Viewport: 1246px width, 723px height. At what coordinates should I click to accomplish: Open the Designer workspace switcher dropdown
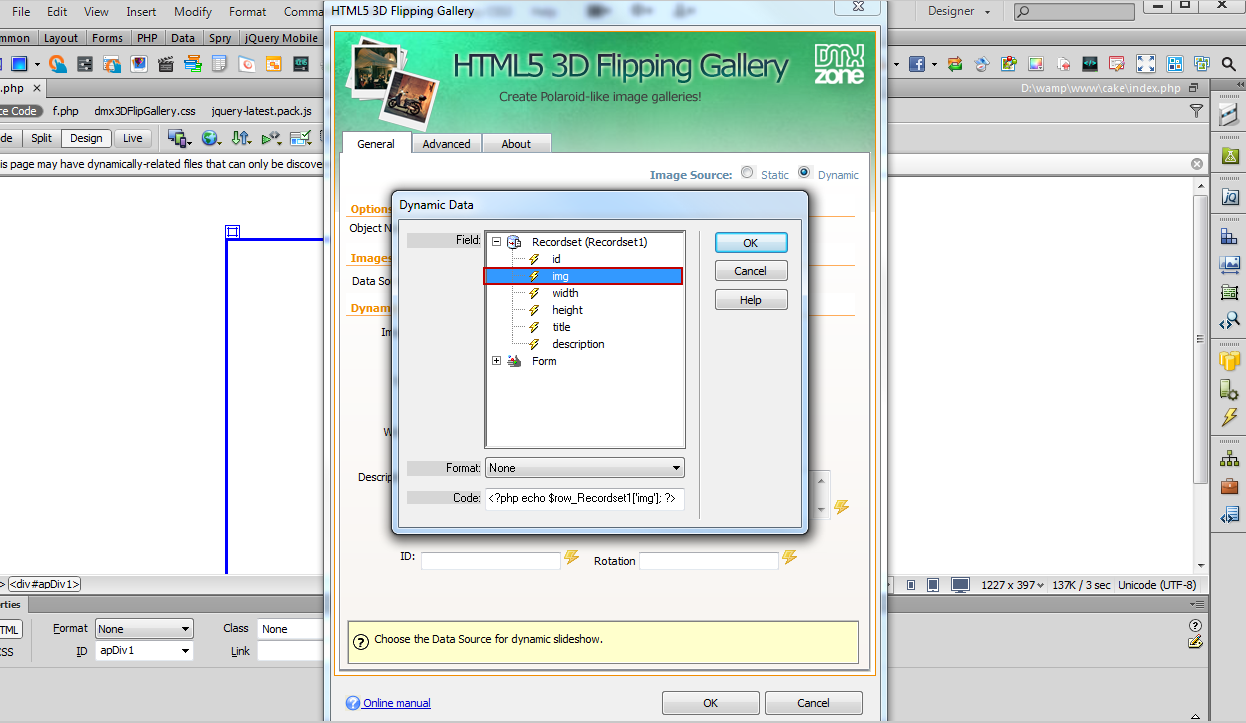click(959, 11)
